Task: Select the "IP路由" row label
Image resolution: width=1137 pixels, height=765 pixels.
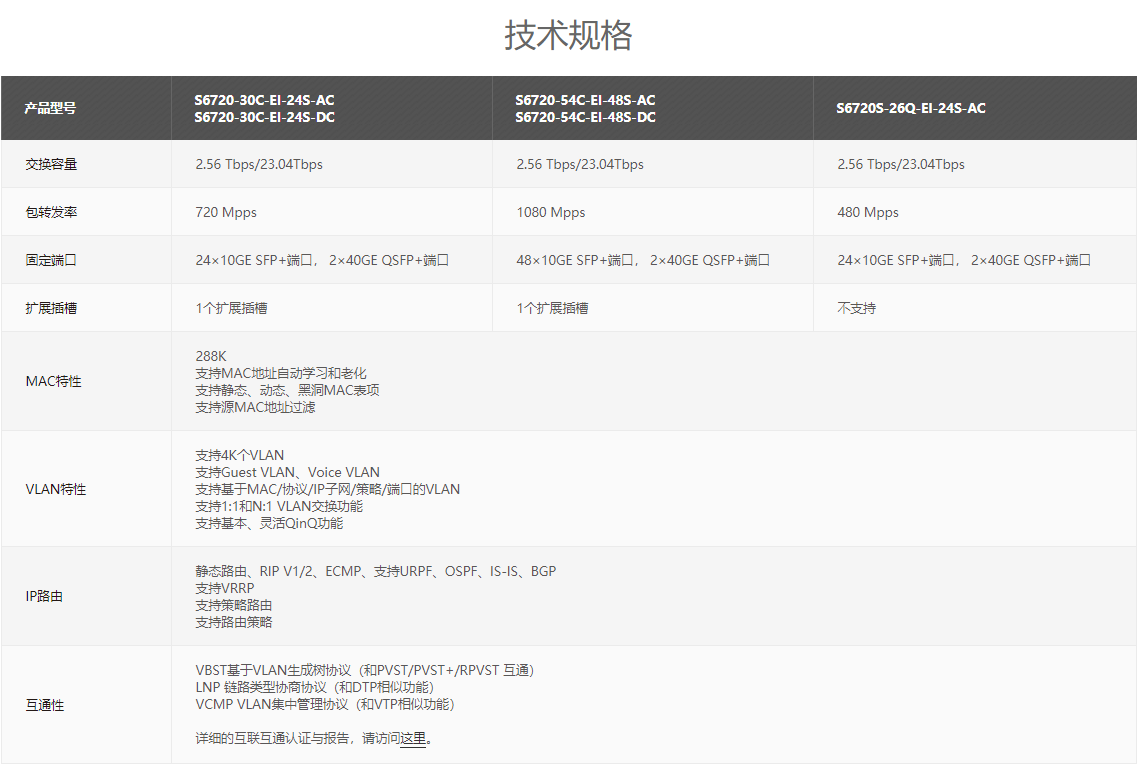Action: (x=44, y=596)
